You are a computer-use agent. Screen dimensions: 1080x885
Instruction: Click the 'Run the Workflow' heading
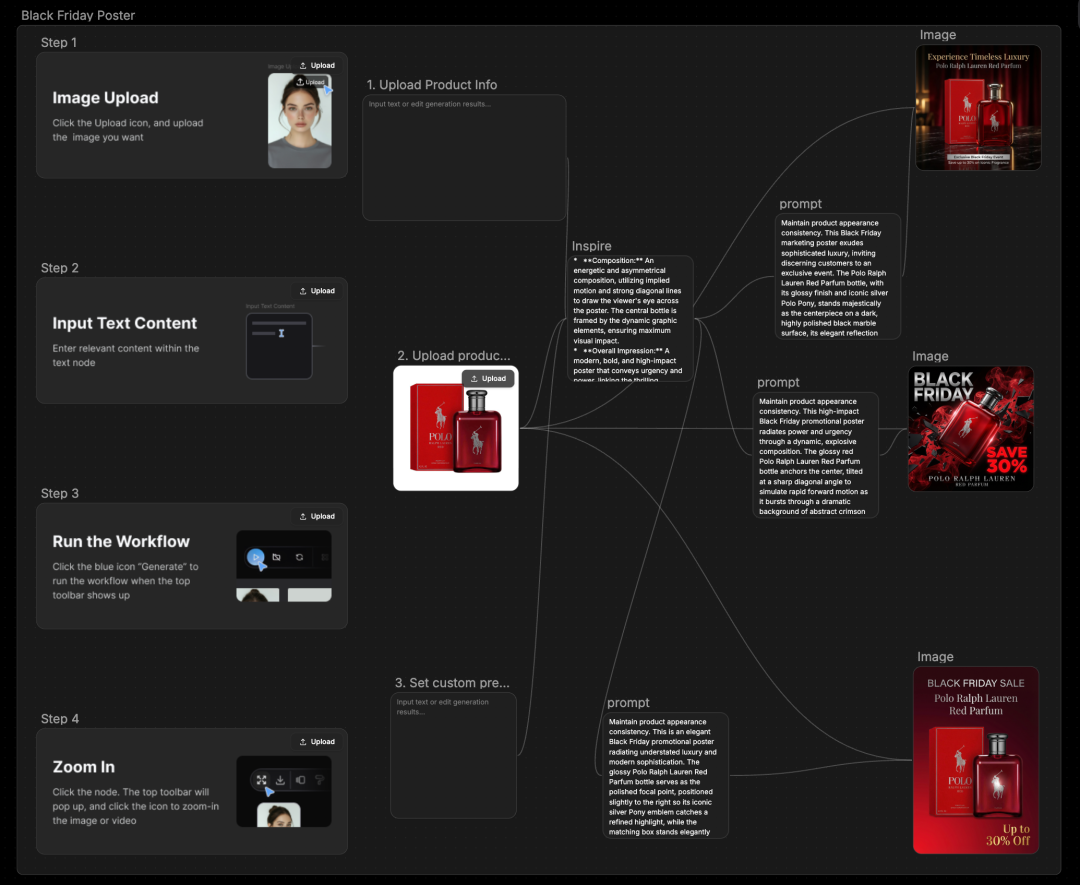tap(121, 541)
